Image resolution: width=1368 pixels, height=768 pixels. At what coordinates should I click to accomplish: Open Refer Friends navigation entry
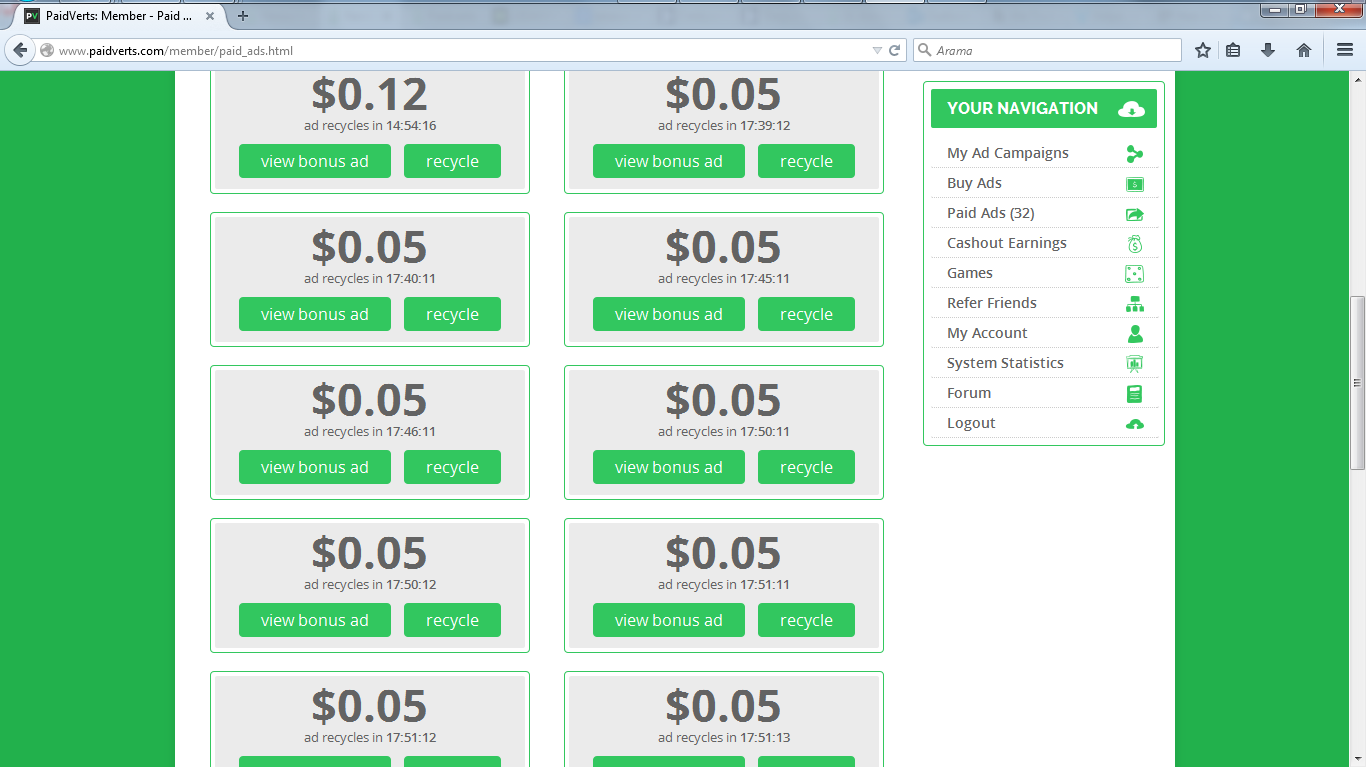pos(992,303)
